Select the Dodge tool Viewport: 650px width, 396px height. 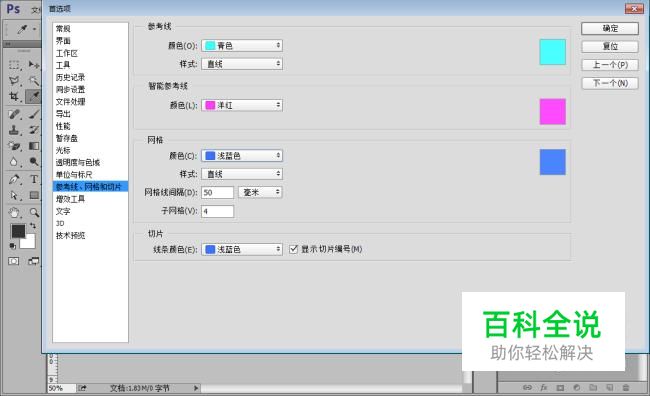click(34, 162)
